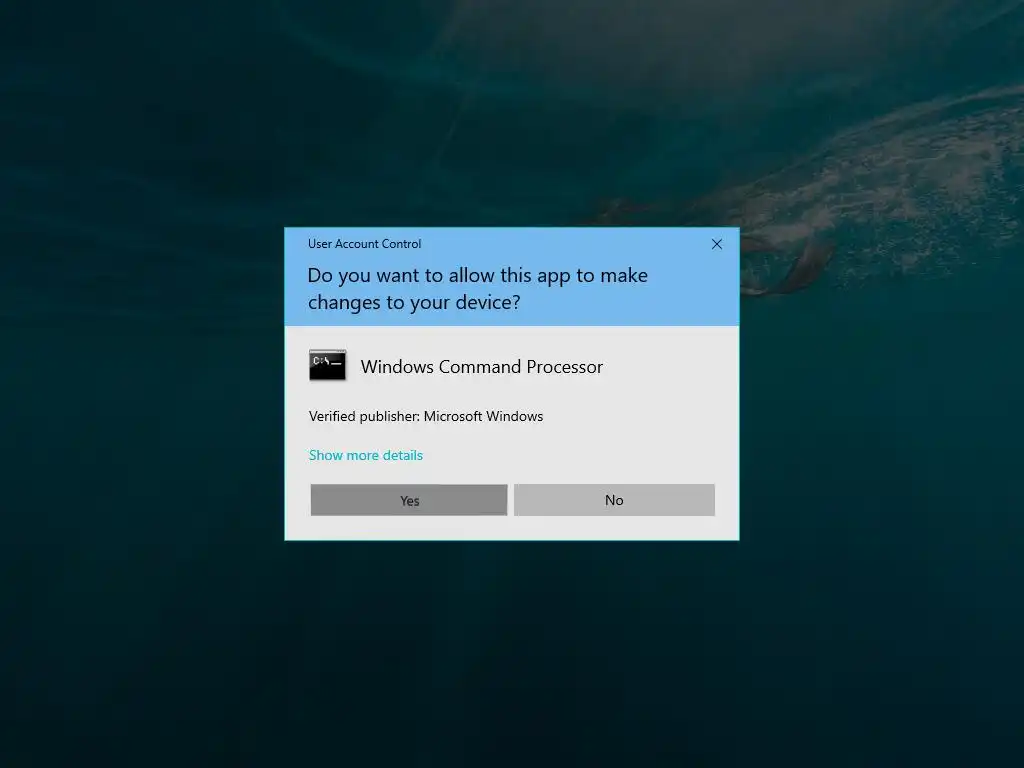The height and width of the screenshot is (768, 1024).
Task: Click the Verified publisher: Microsoft Windows text
Action: 426,416
